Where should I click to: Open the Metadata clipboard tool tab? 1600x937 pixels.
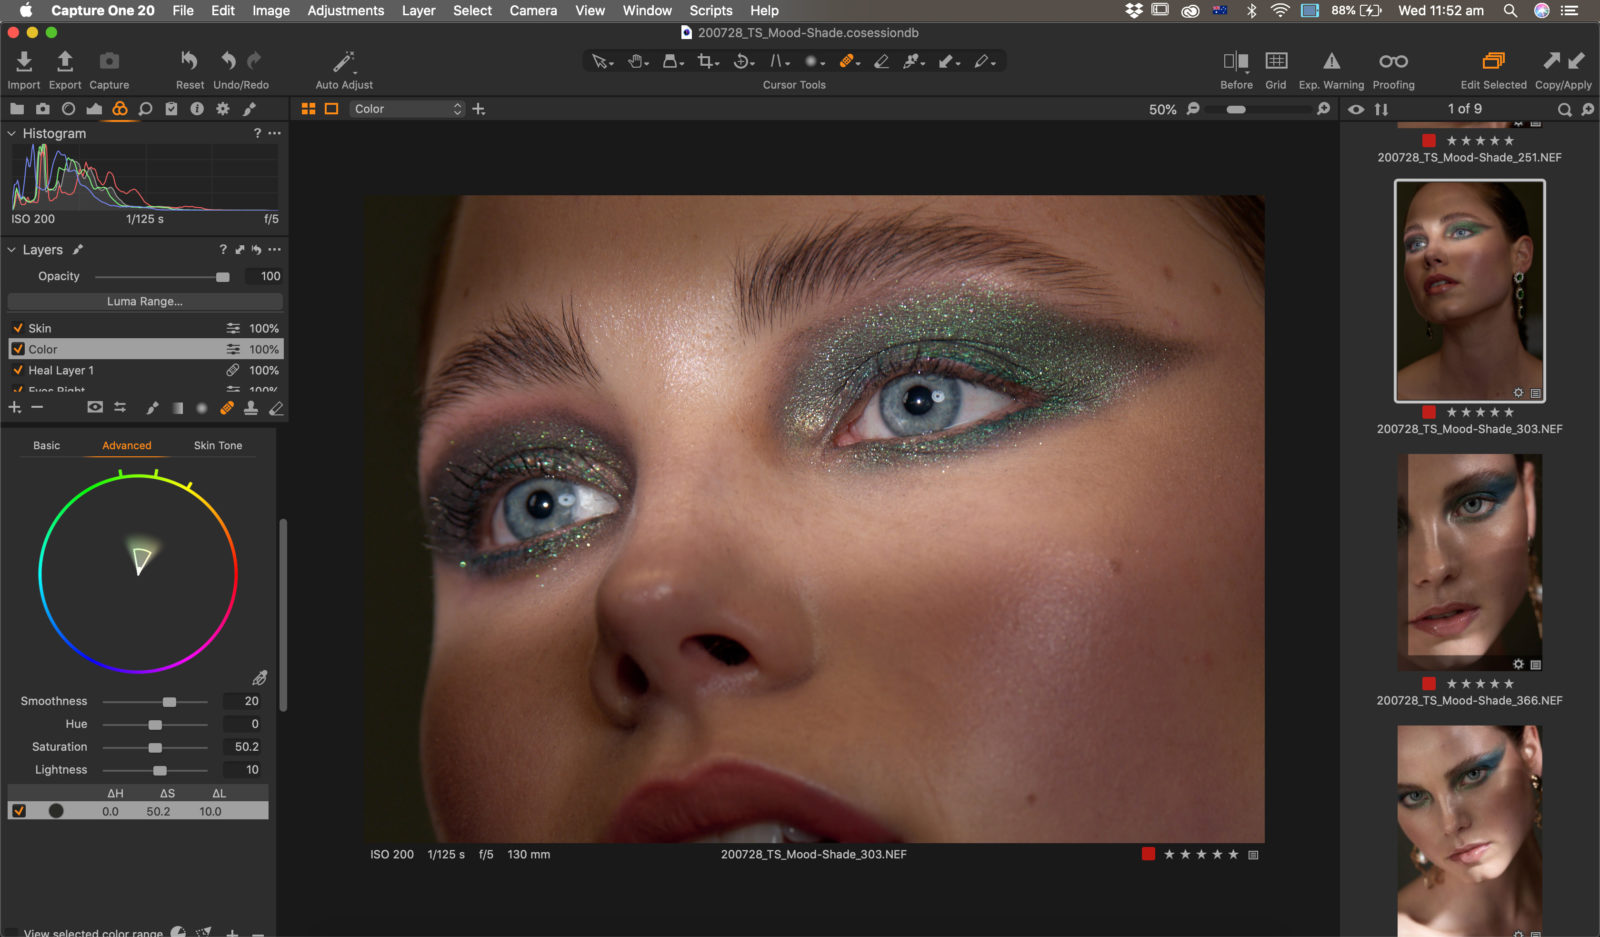172,110
